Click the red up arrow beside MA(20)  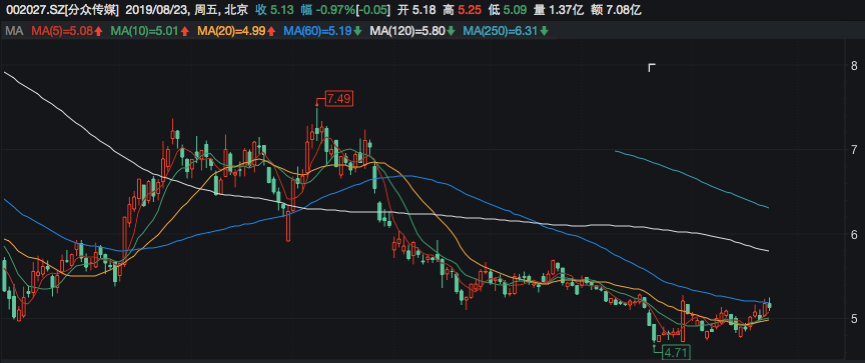[x=271, y=31]
